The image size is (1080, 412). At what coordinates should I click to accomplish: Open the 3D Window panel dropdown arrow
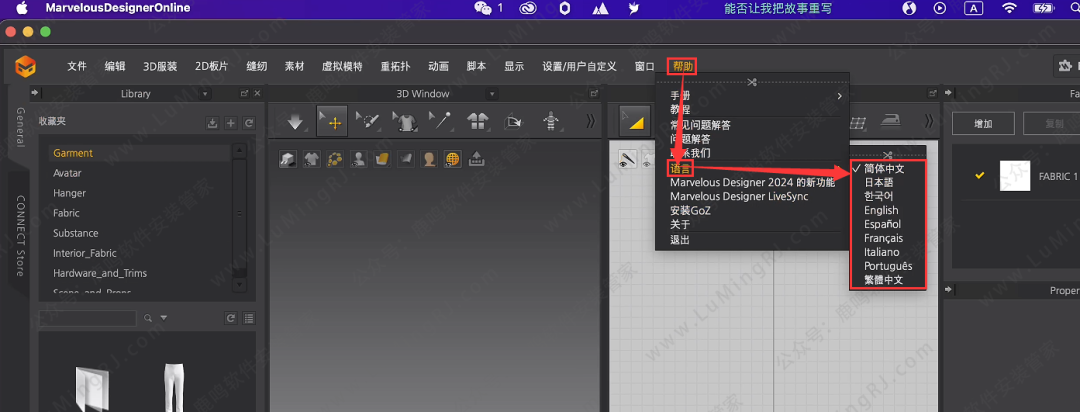(x=491, y=94)
